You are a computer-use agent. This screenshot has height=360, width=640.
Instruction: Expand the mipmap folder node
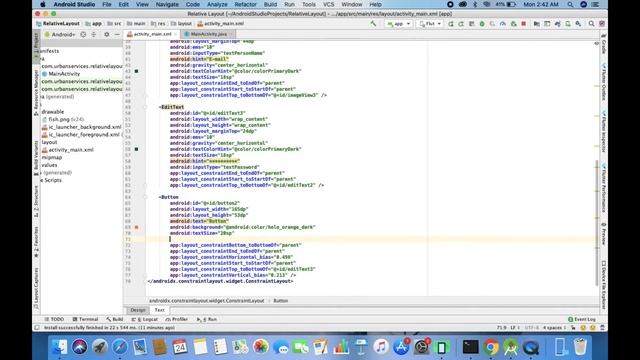click(51, 157)
